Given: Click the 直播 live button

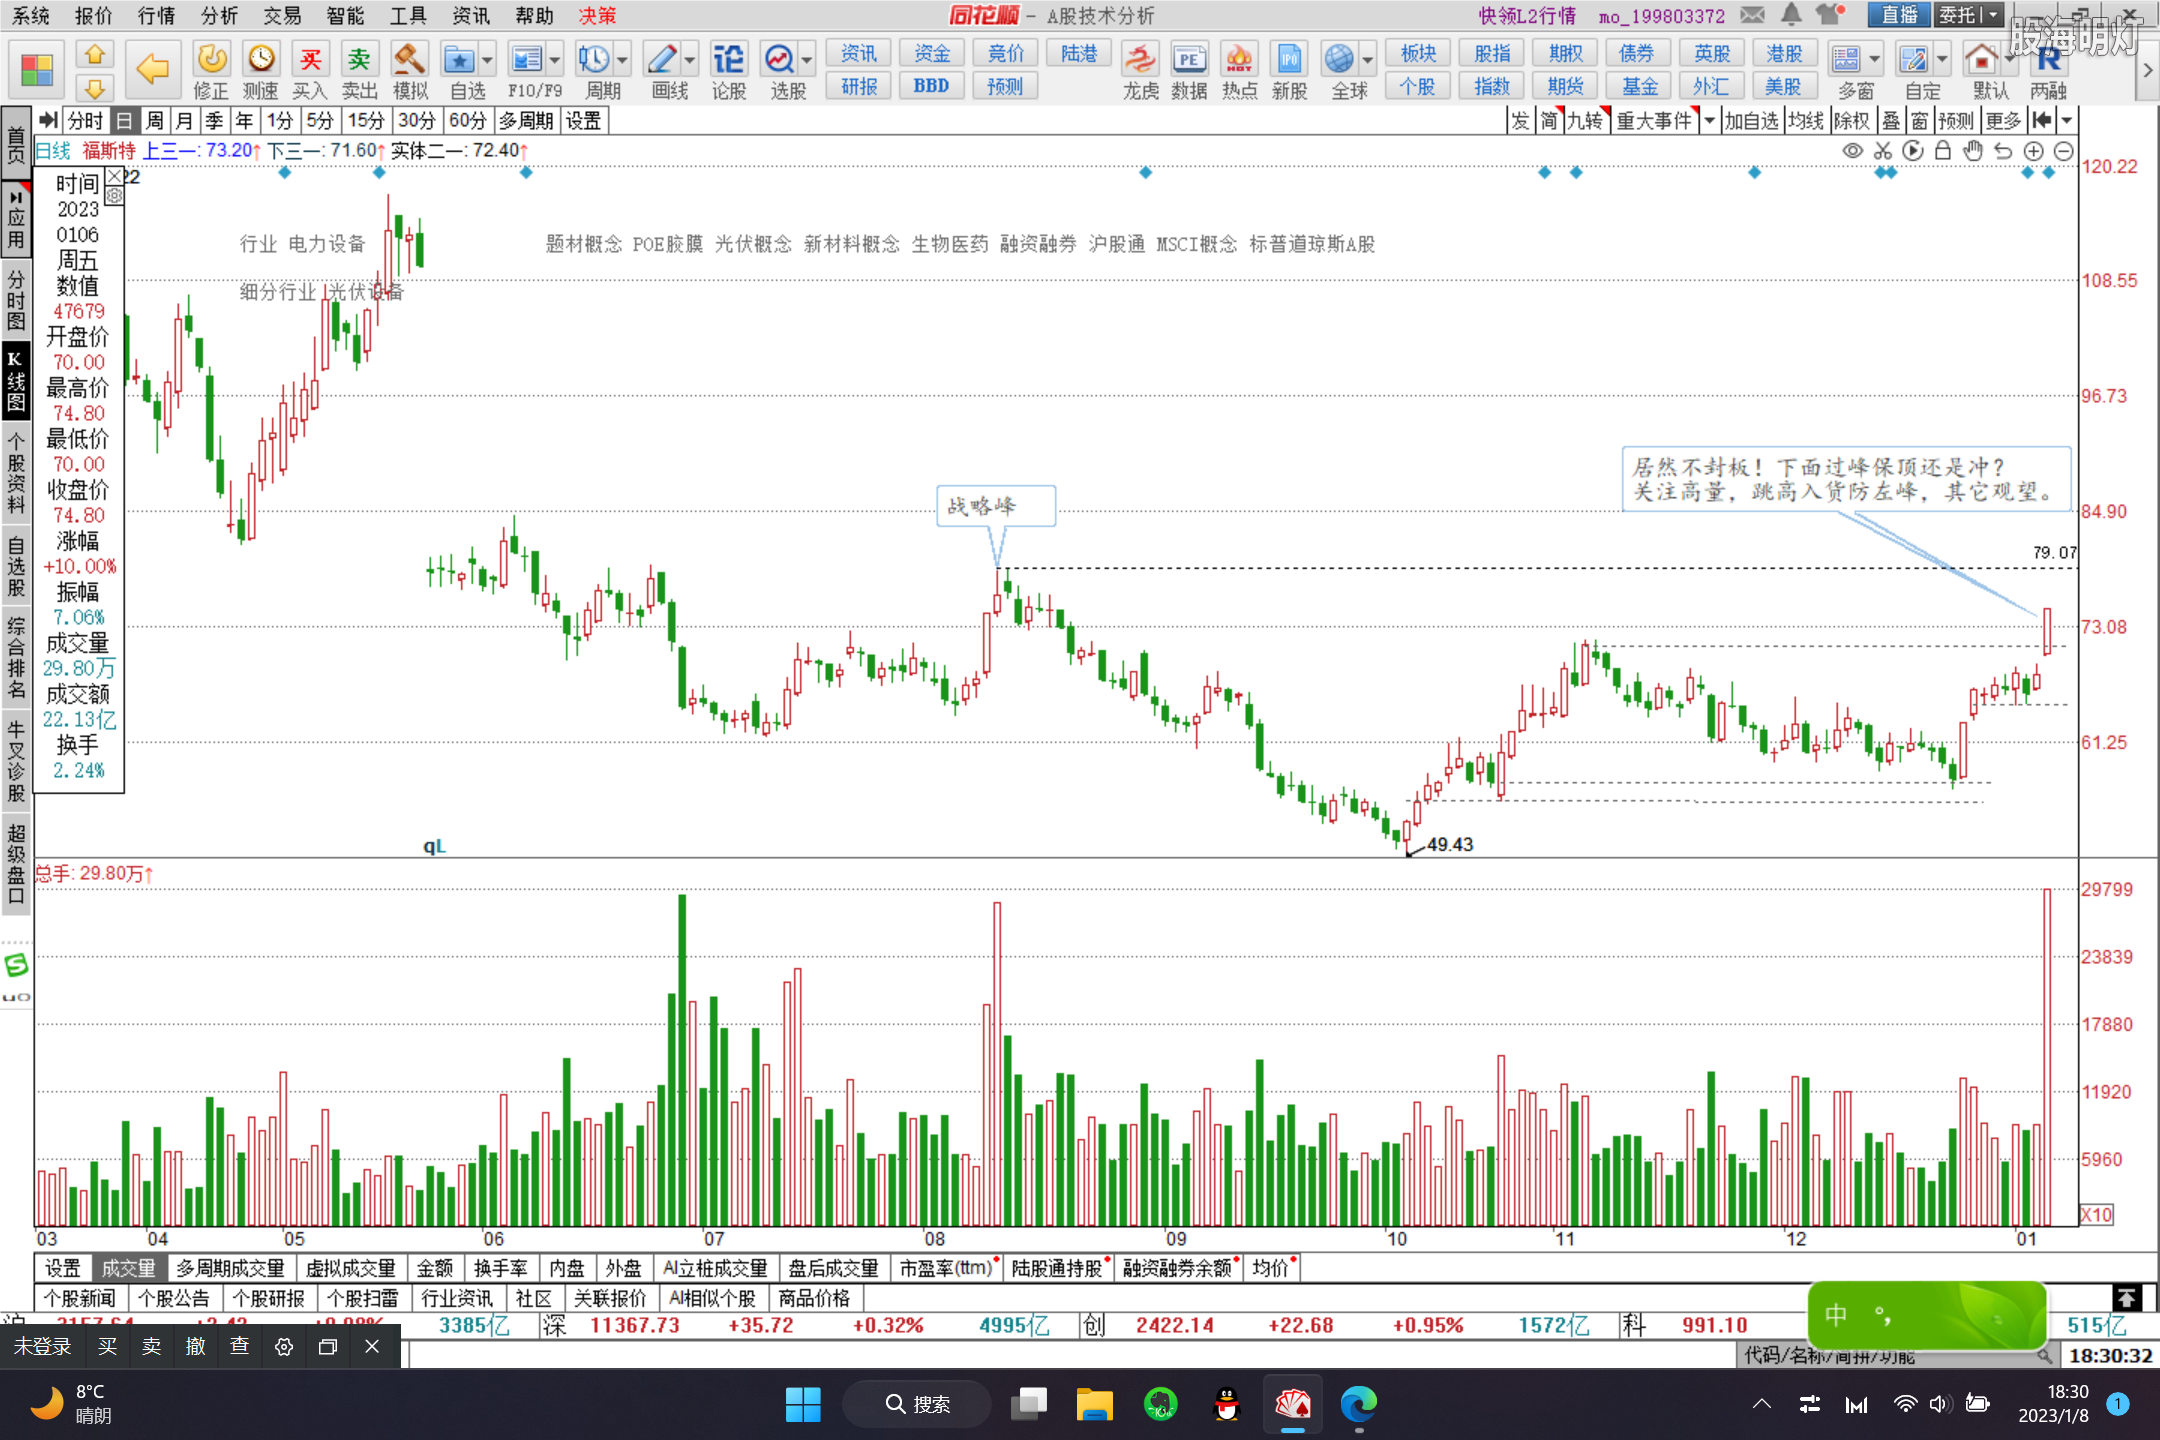Looking at the screenshot, I should pos(1900,14).
